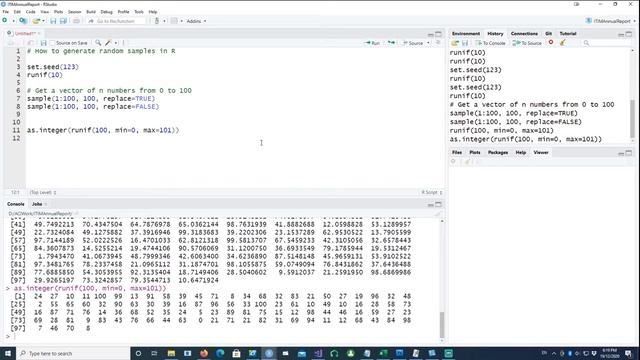Click the code tools magic wand icon
The width and height of the screenshot is (640, 360).
click(108, 43)
